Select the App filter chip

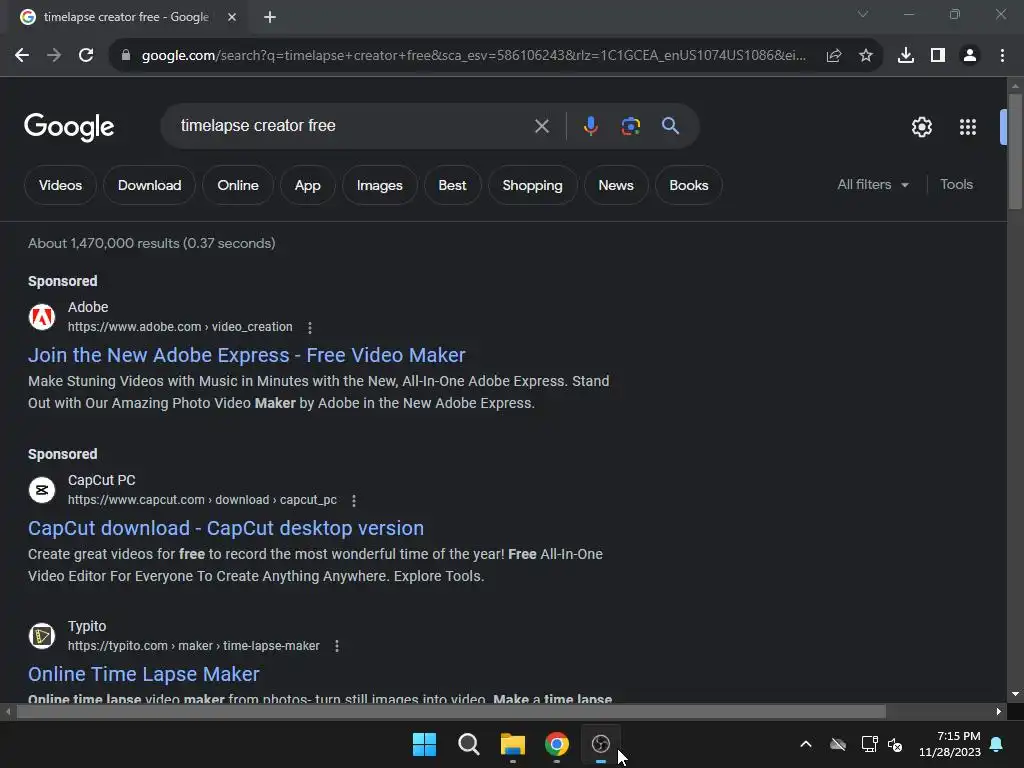click(x=308, y=185)
